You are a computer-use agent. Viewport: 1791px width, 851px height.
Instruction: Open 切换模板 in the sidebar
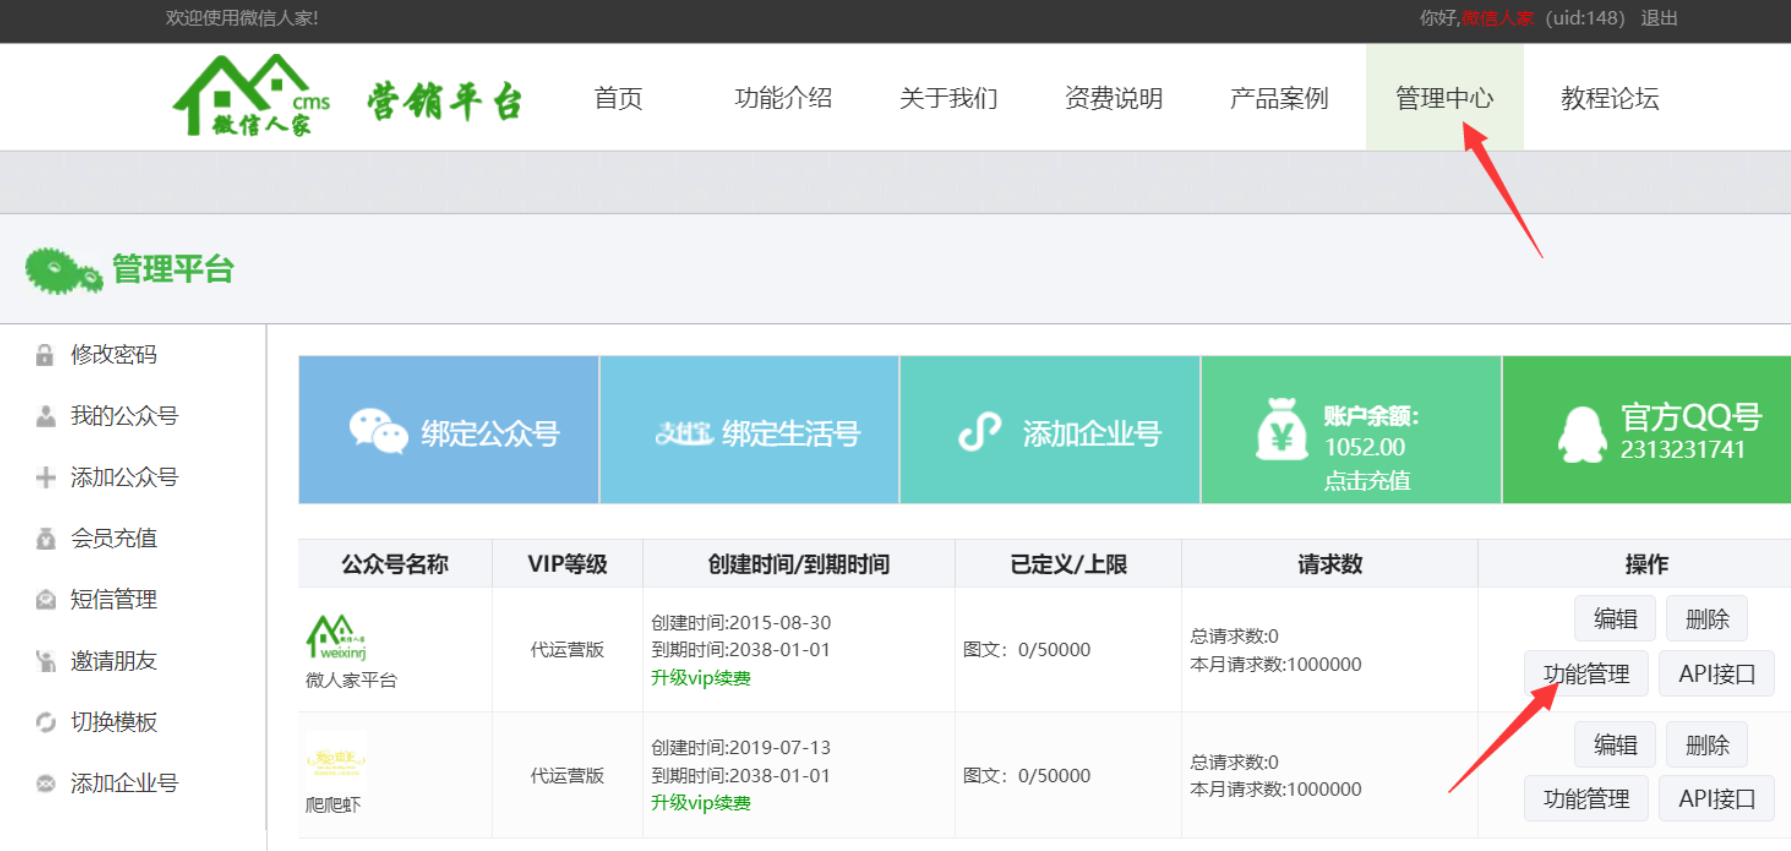[114, 722]
